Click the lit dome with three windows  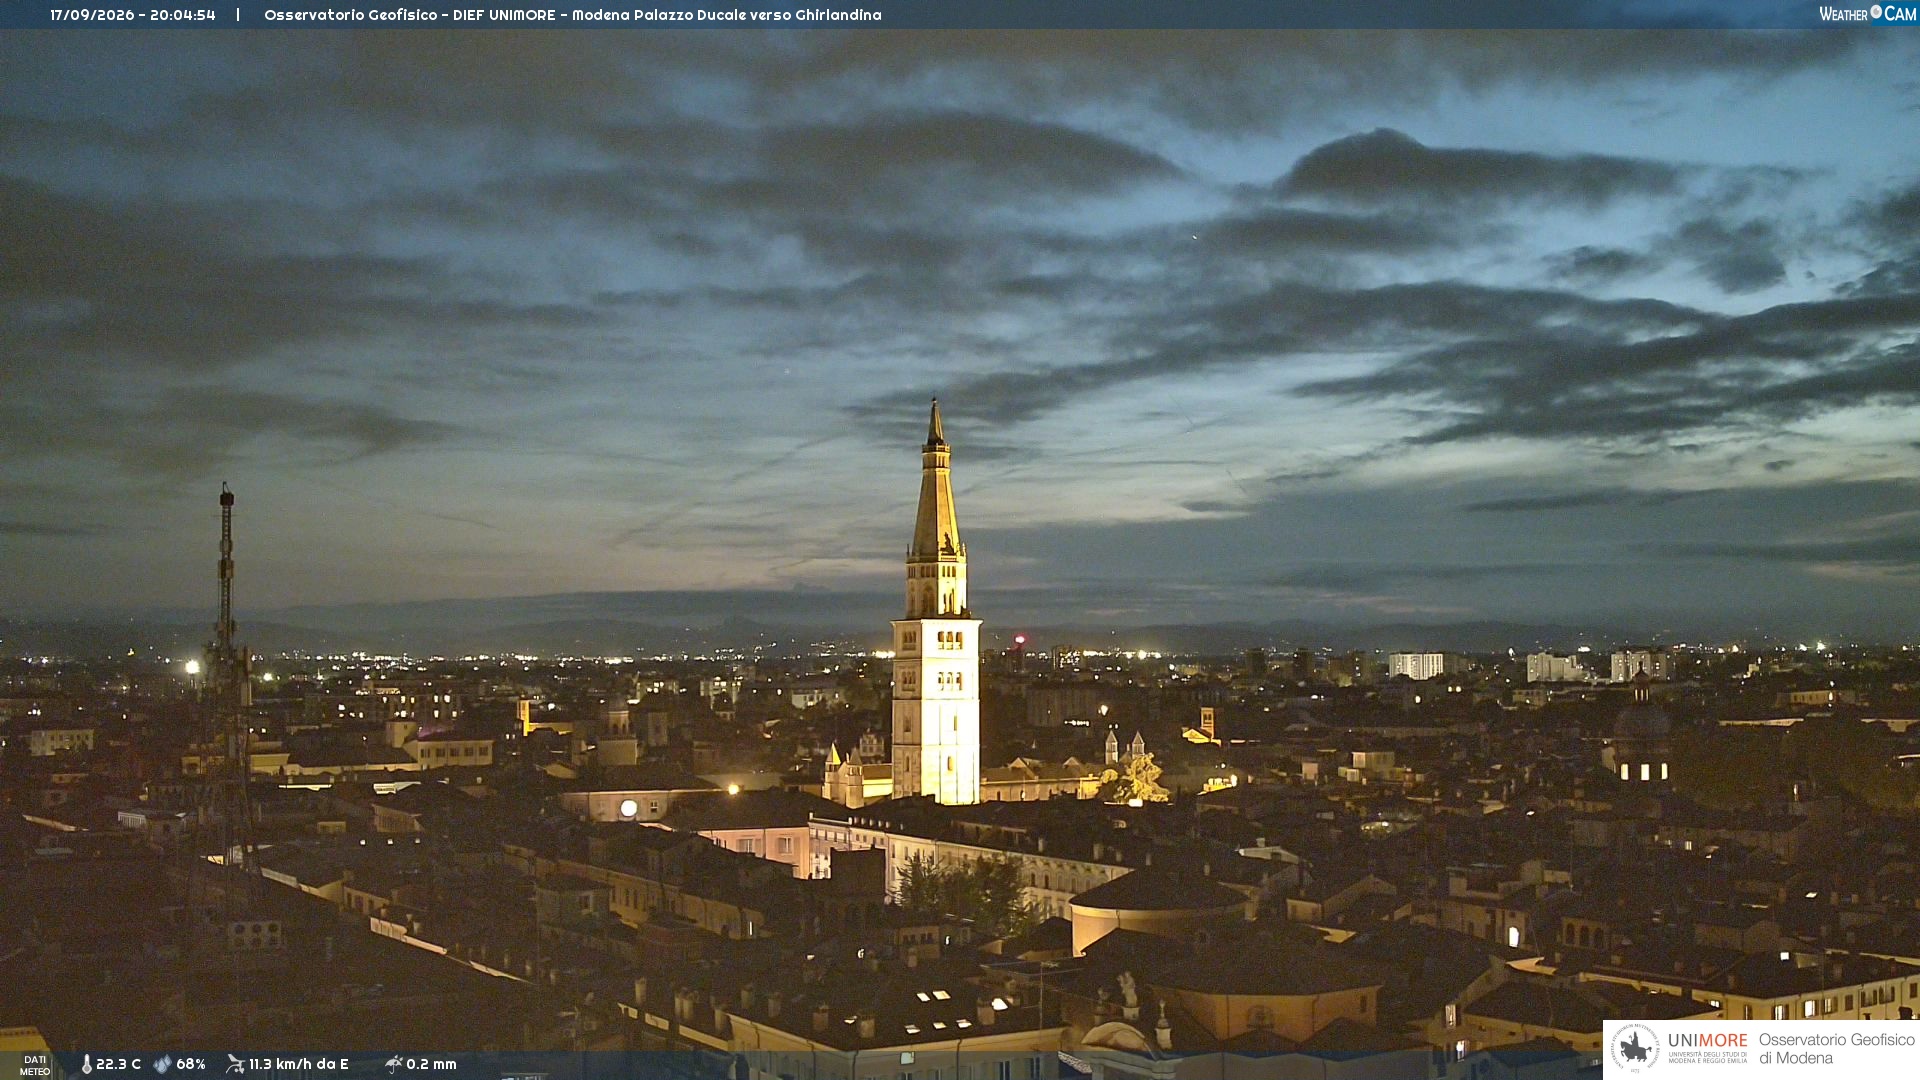(1642, 745)
